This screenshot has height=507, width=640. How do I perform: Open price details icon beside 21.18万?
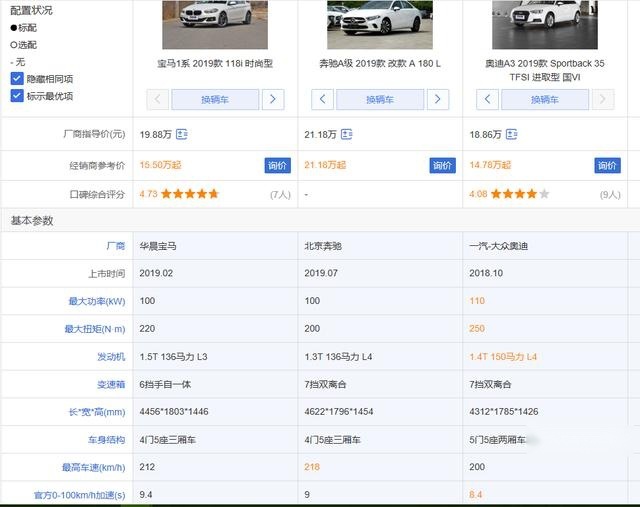pyautogui.click(x=347, y=134)
